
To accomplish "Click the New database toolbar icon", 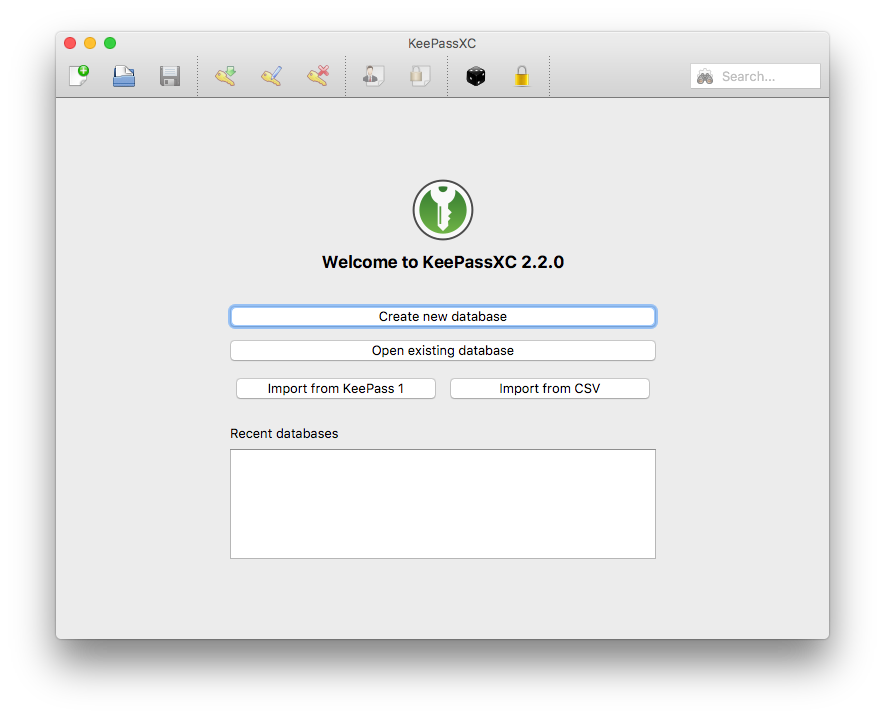I will (79, 76).
